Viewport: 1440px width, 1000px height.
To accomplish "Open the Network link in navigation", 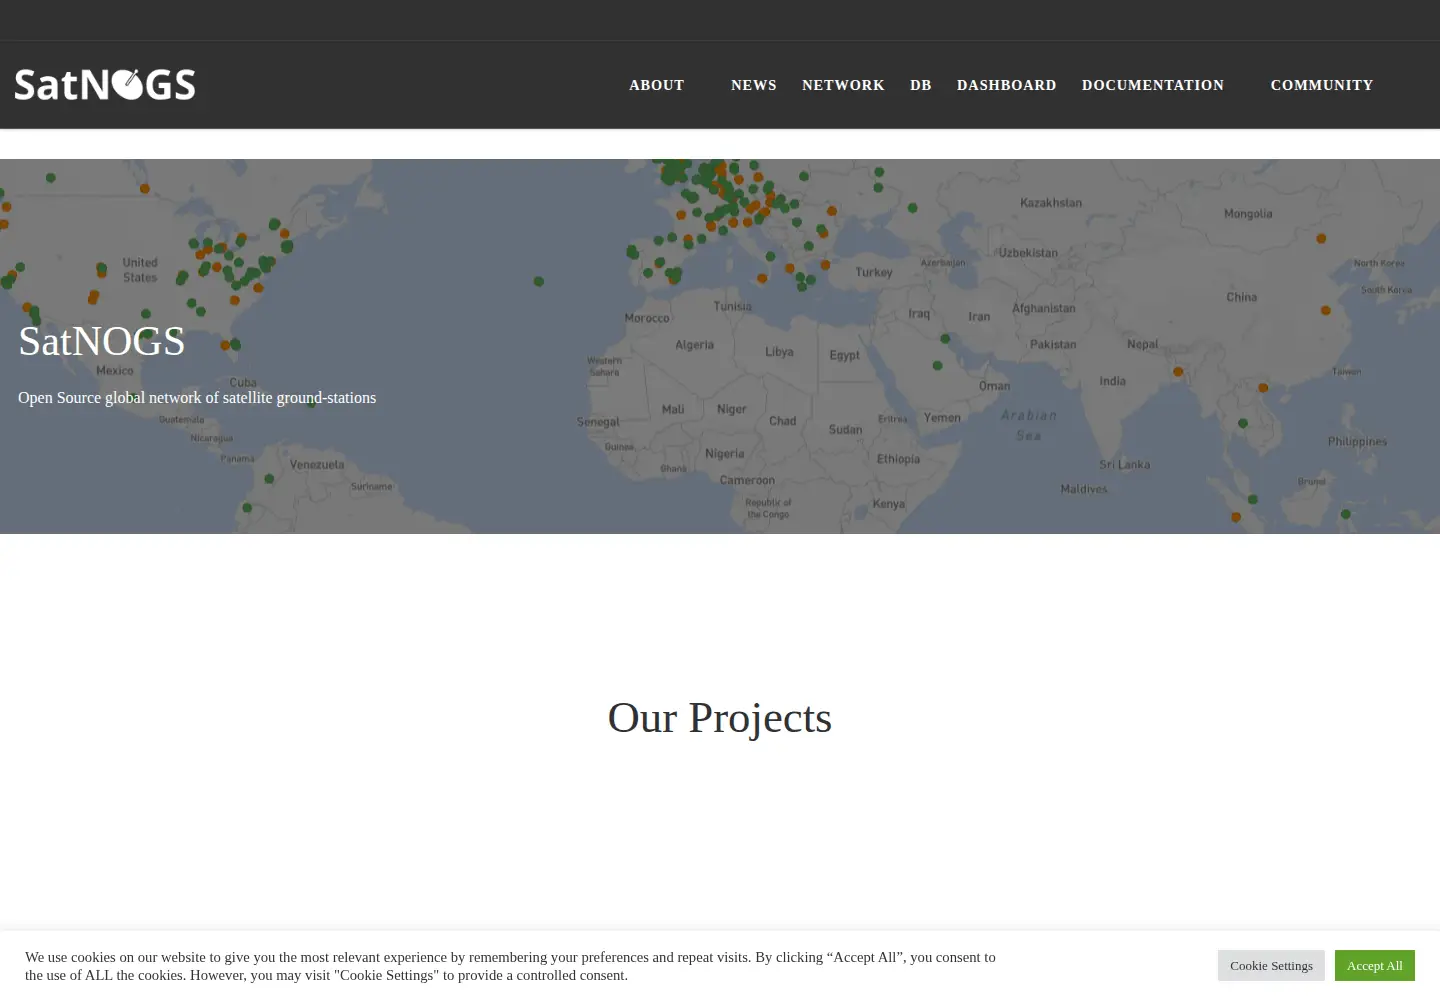I will click(x=843, y=85).
